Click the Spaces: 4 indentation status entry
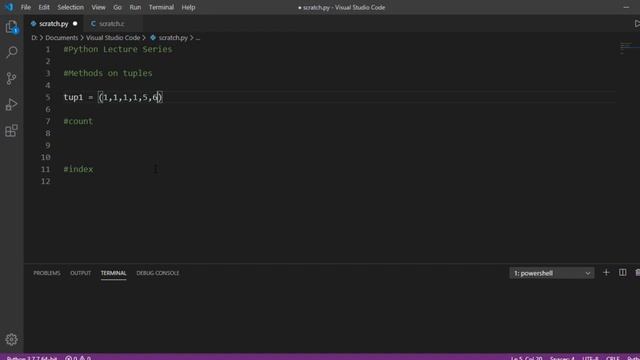The image size is (640, 360). 562,358
